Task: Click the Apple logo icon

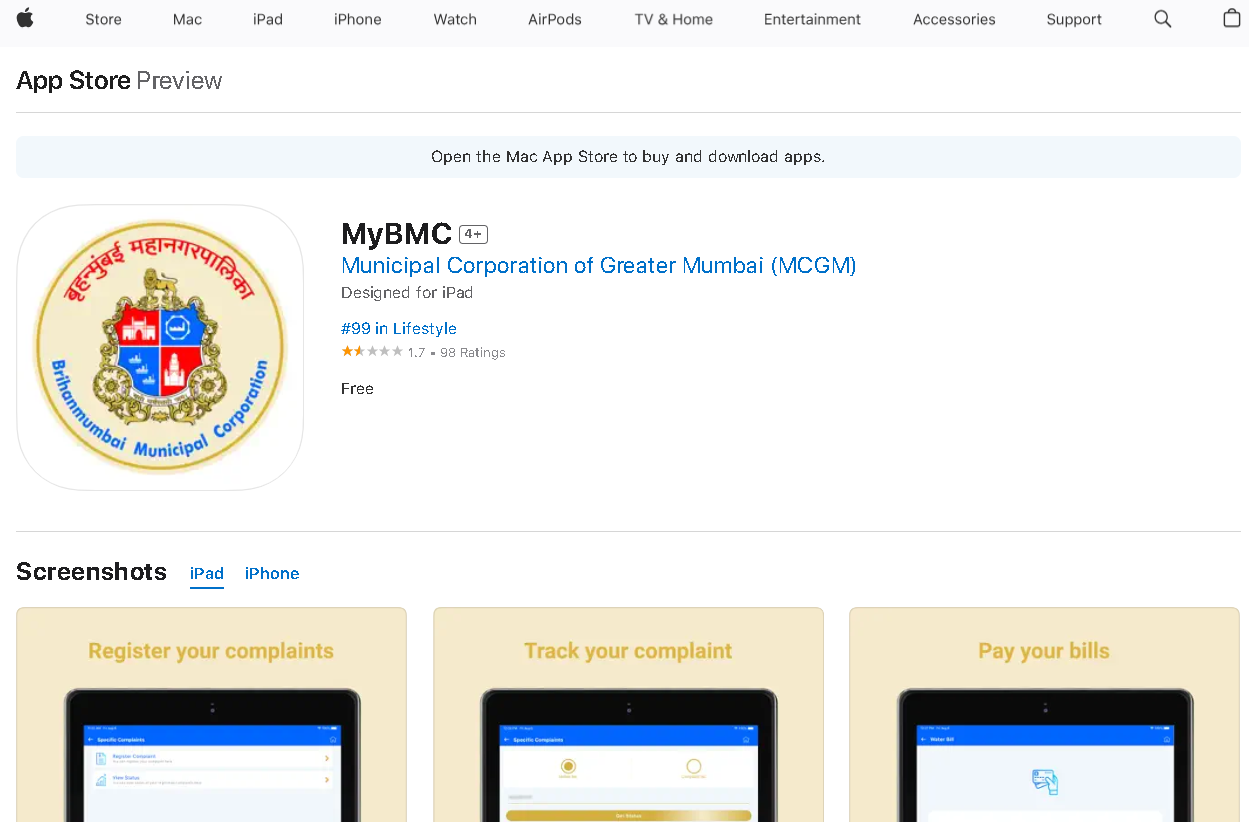Action: click(x=25, y=19)
